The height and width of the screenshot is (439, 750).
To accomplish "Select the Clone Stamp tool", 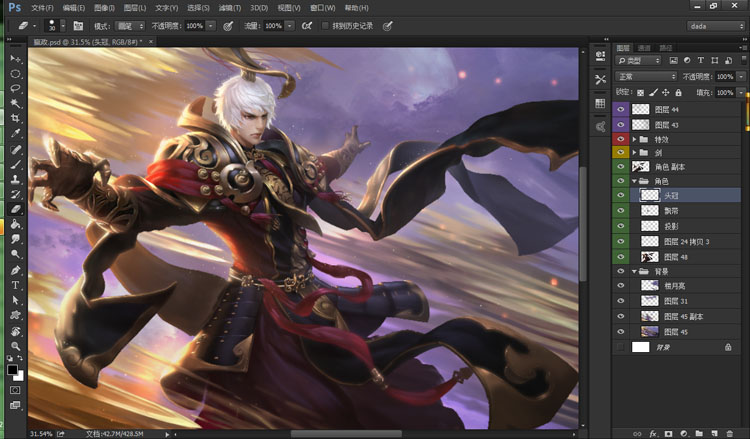I will click(x=15, y=179).
